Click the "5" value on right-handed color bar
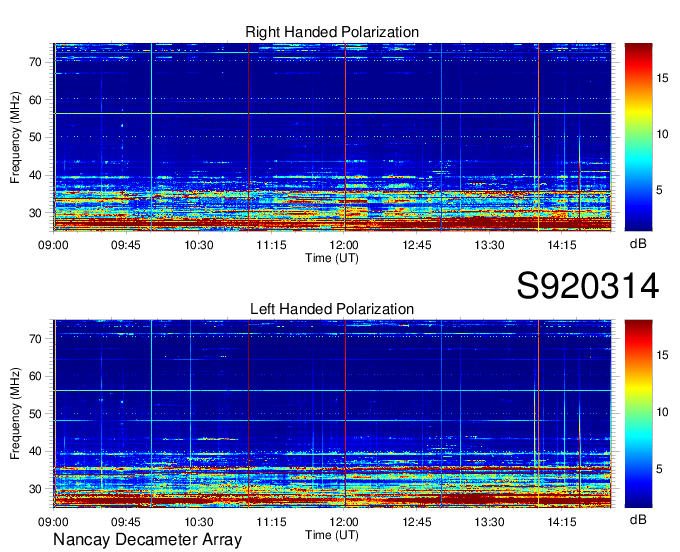 [659, 190]
